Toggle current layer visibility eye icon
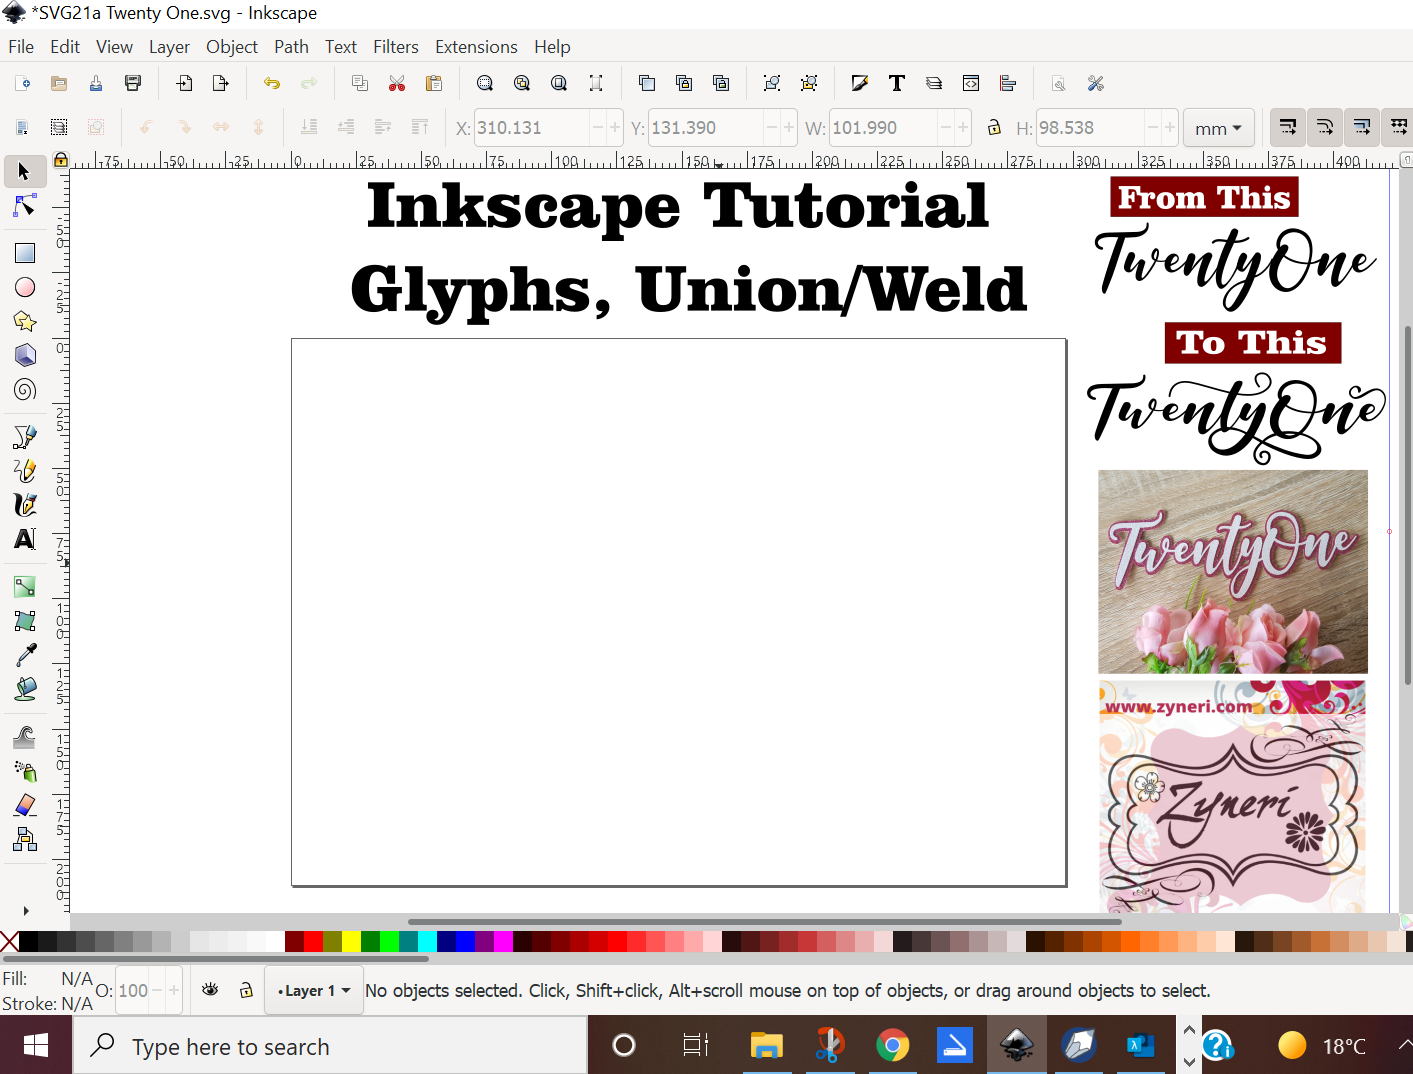 click(x=210, y=990)
